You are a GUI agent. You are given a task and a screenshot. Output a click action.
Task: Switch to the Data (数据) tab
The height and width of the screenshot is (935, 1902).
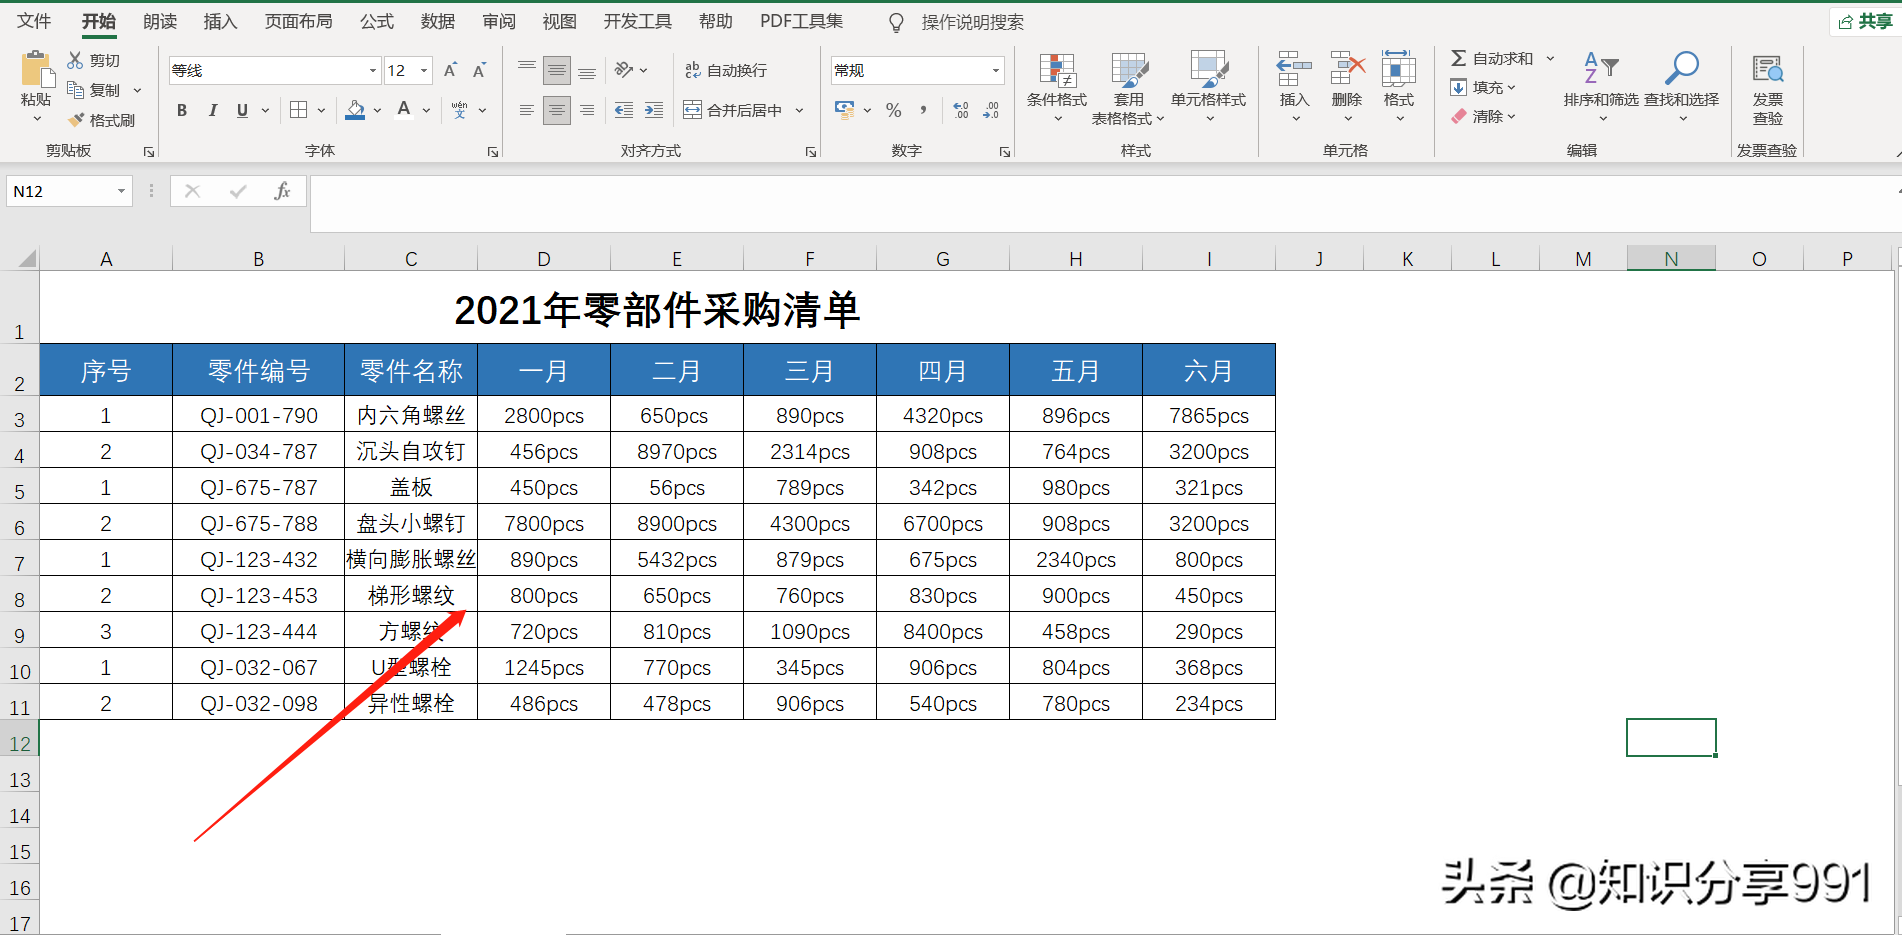pos(438,21)
